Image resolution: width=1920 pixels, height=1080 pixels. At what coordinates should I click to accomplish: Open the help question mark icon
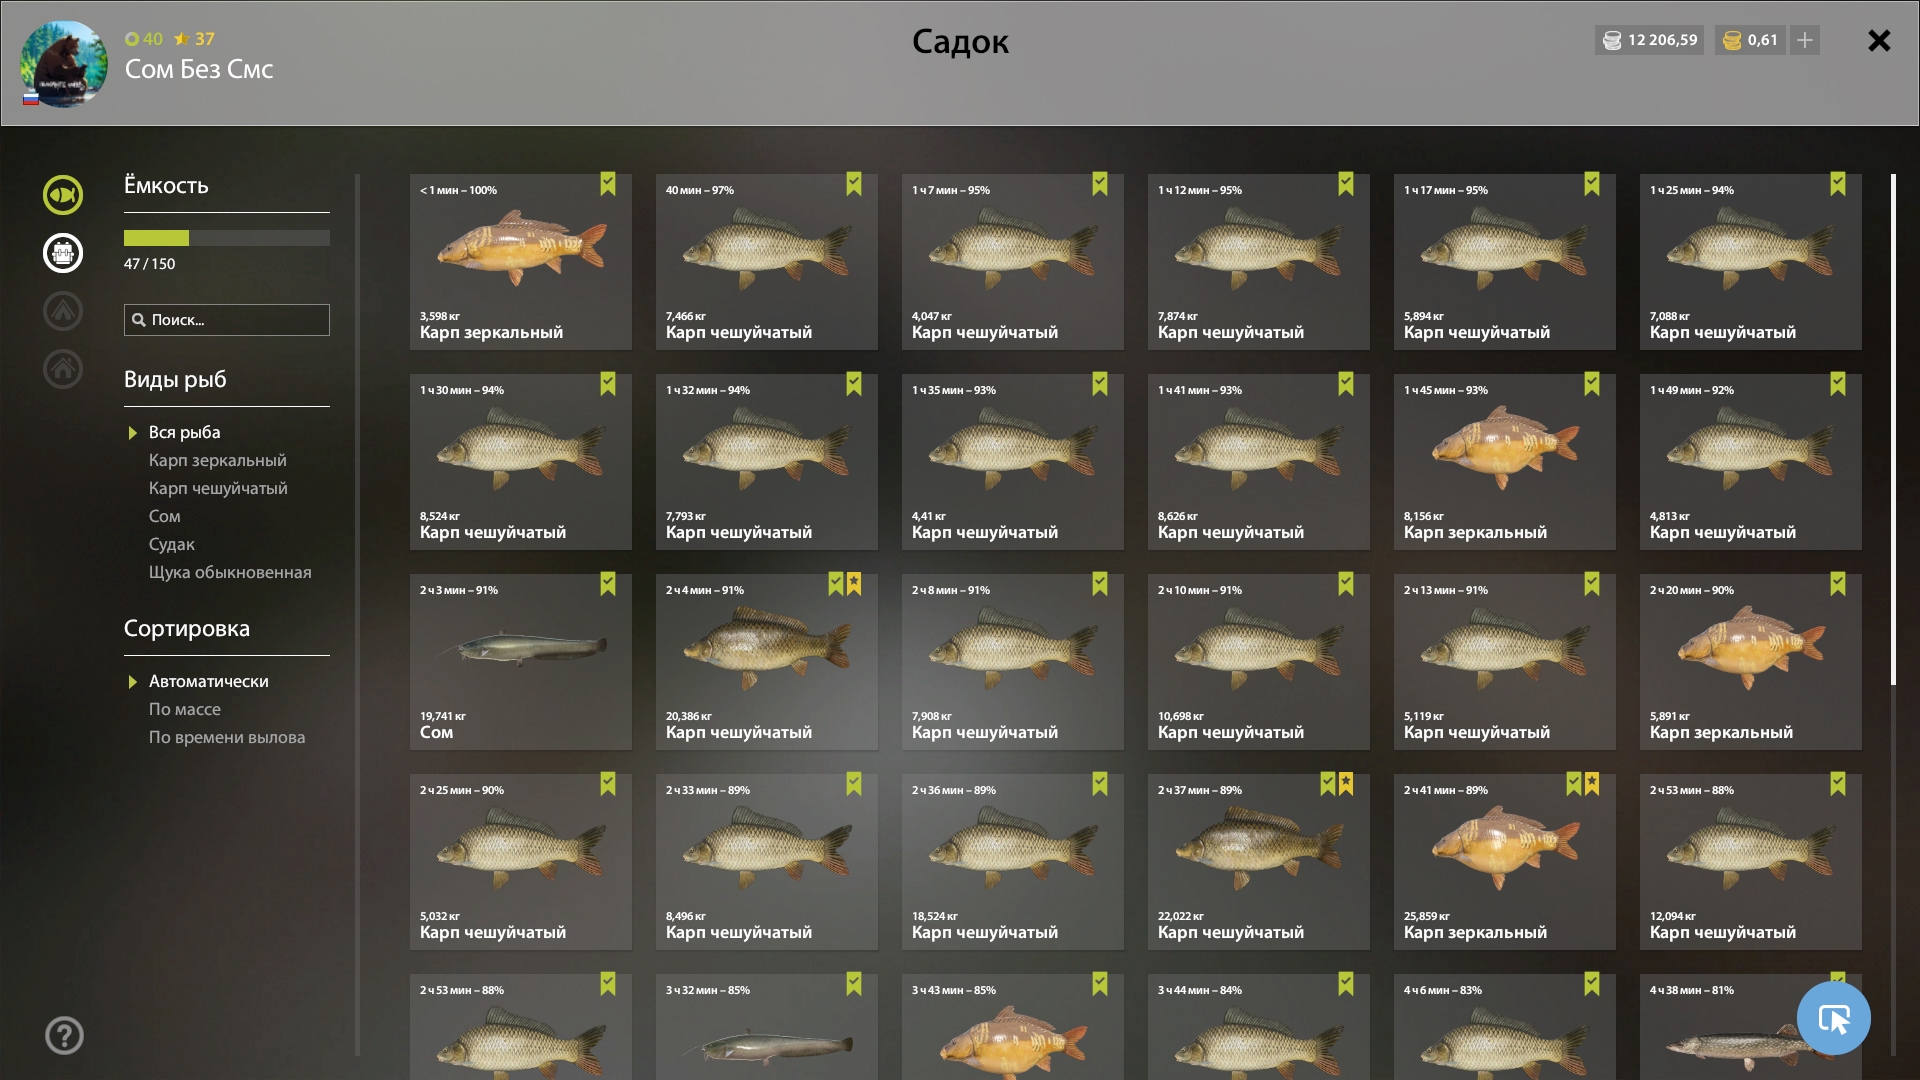coord(64,1035)
